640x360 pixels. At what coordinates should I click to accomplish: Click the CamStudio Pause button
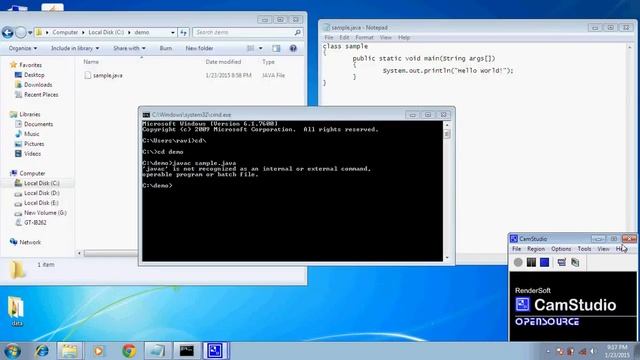pos(531,262)
